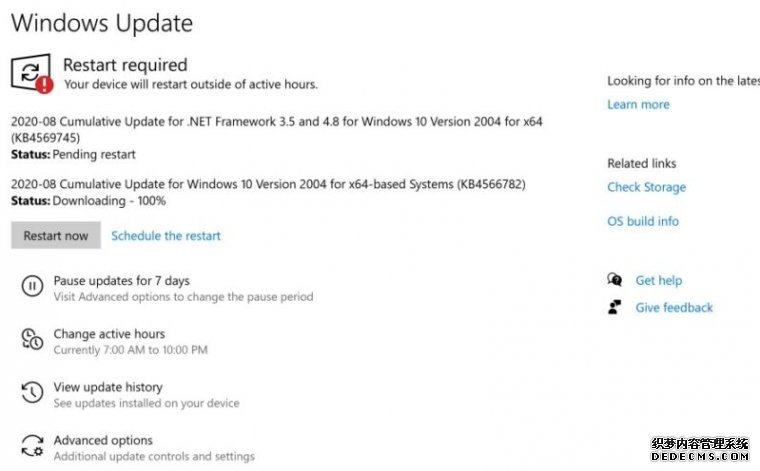Screen dimensions: 760x471
Task: Open the Get help link
Action: 658,281
